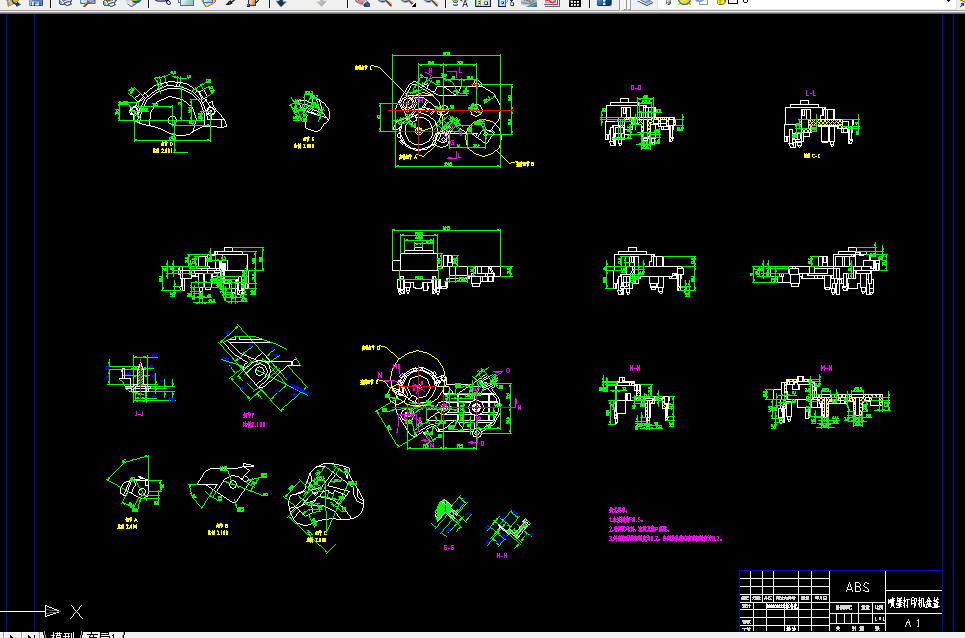Screen dimensions: 965x638
Task: Click the 'G-G' section label
Action: [449, 548]
